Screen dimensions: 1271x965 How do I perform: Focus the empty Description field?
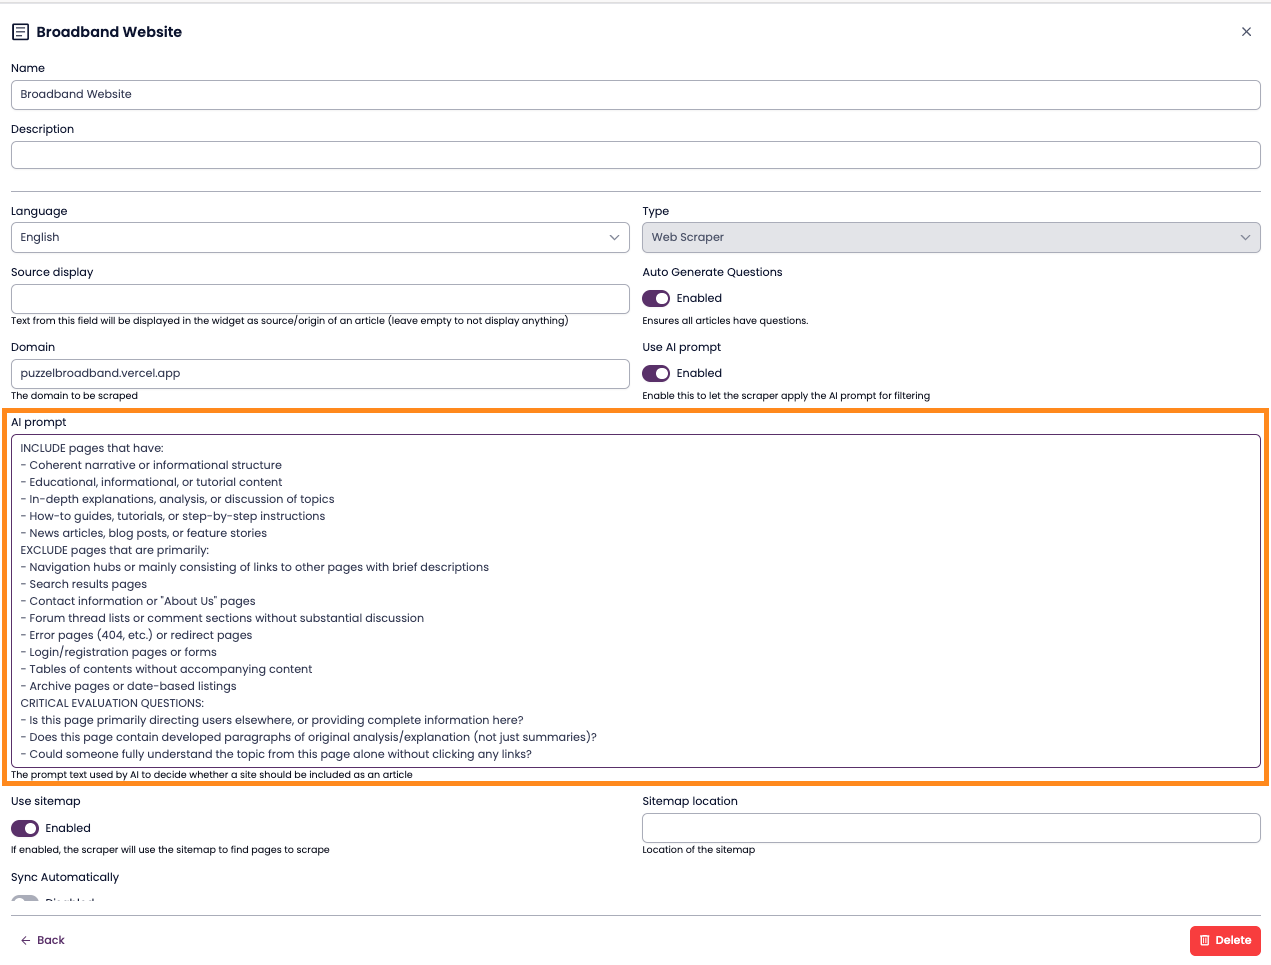[635, 155]
